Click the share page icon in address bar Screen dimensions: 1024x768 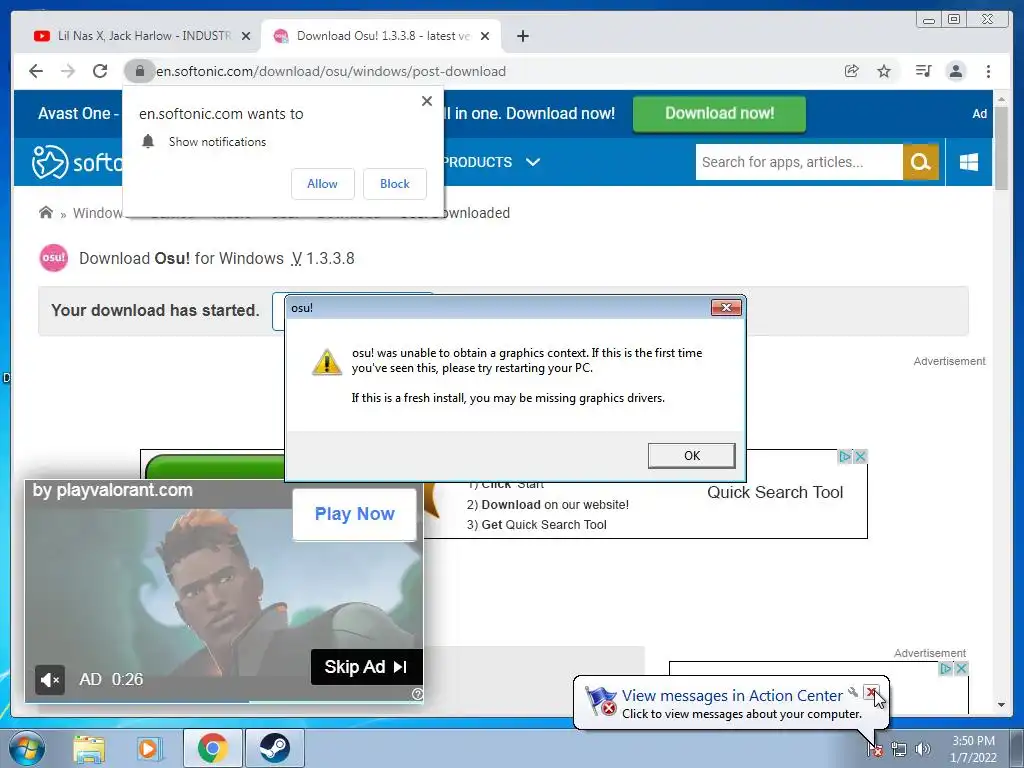(x=852, y=71)
